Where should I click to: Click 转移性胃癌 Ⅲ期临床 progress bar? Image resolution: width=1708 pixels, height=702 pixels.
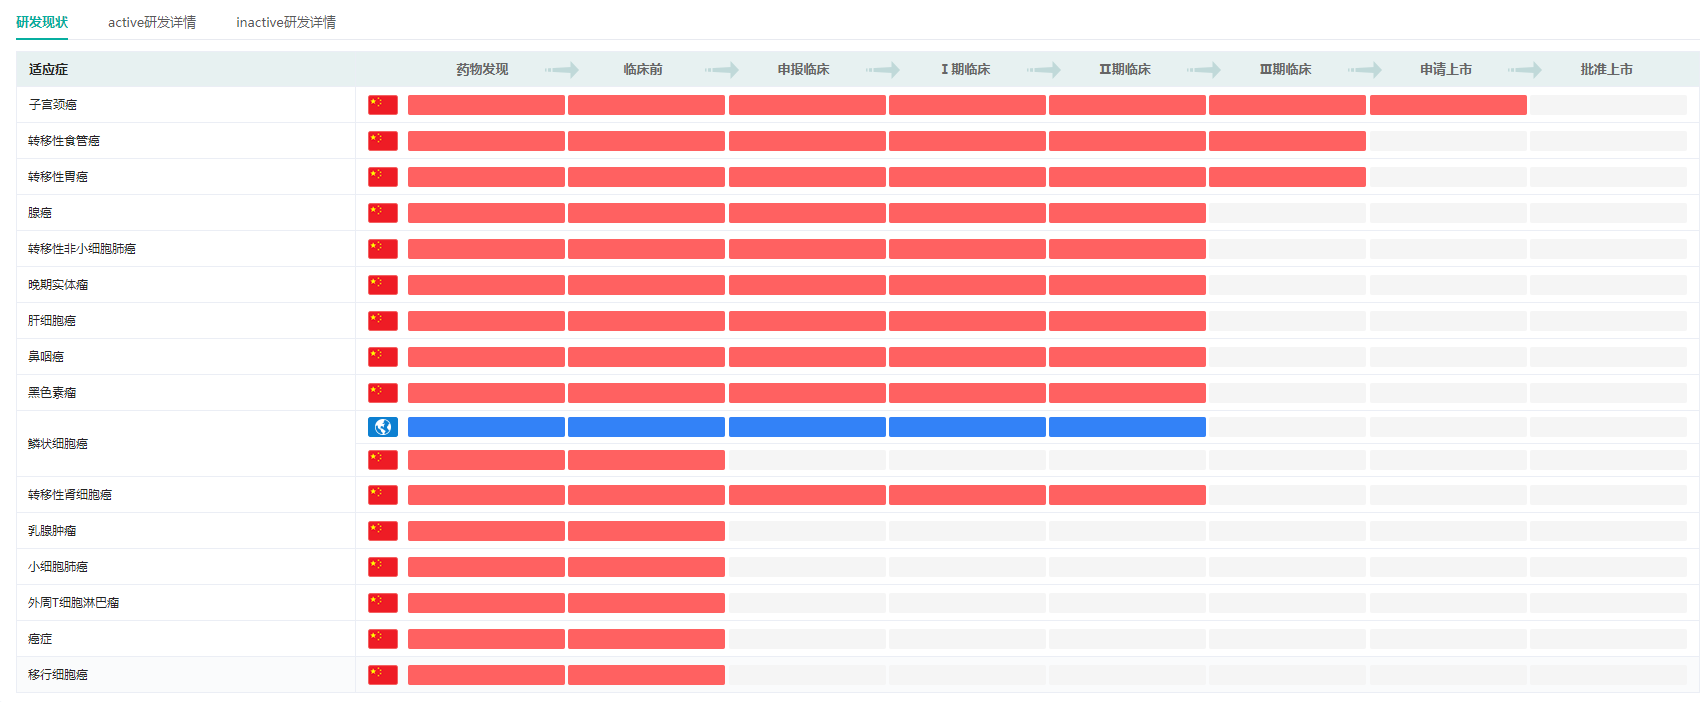(x=1287, y=177)
